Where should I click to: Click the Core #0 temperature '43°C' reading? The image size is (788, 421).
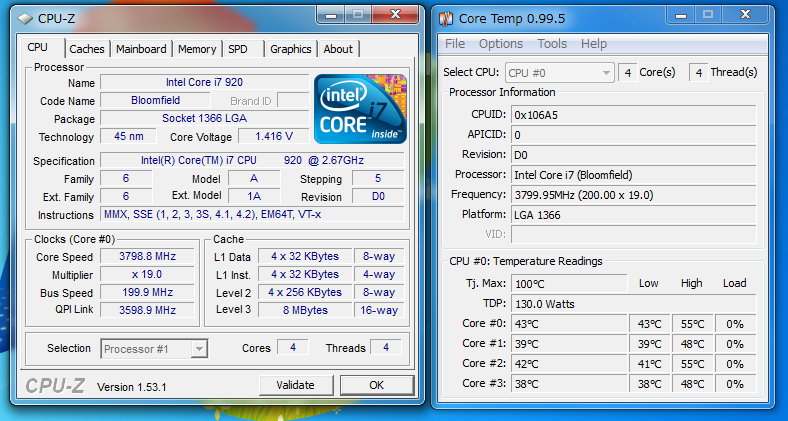click(x=569, y=324)
